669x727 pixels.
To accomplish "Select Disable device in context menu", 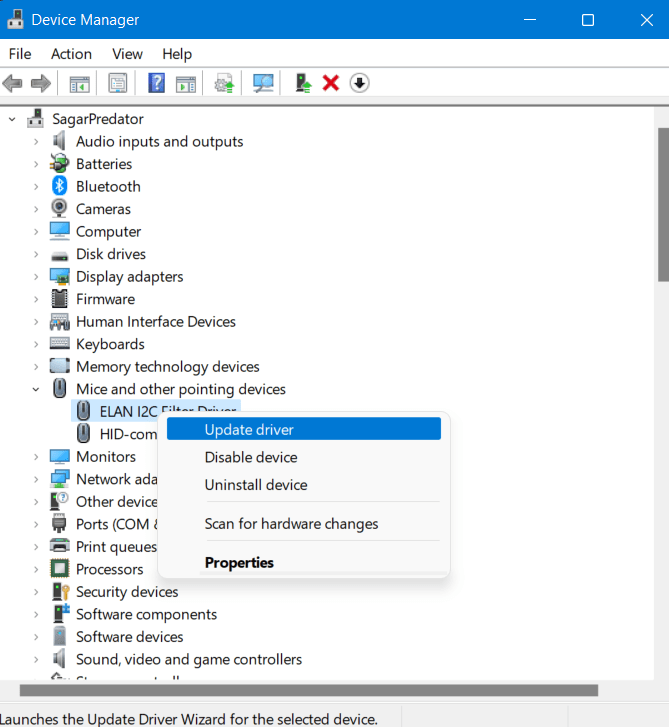I will (250, 457).
